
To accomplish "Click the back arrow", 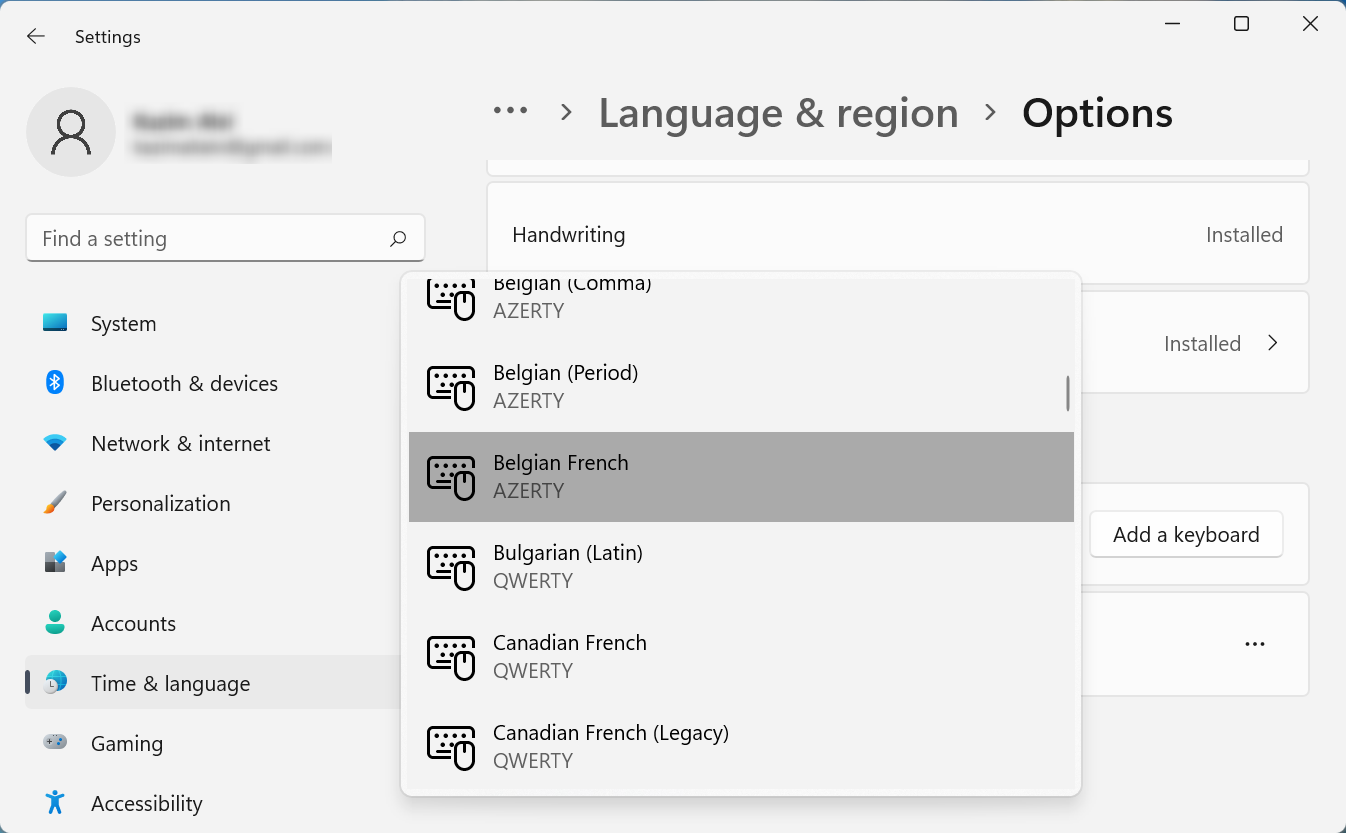I will [x=35, y=36].
